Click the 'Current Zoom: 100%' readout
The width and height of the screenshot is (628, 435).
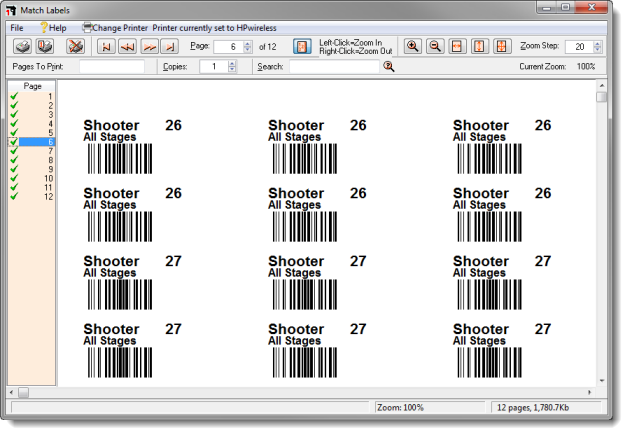(557, 66)
